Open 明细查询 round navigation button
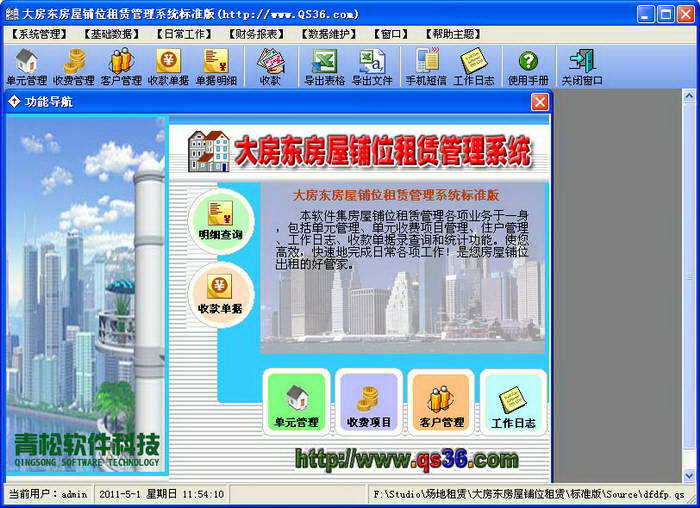The image size is (700, 508). tap(221, 221)
